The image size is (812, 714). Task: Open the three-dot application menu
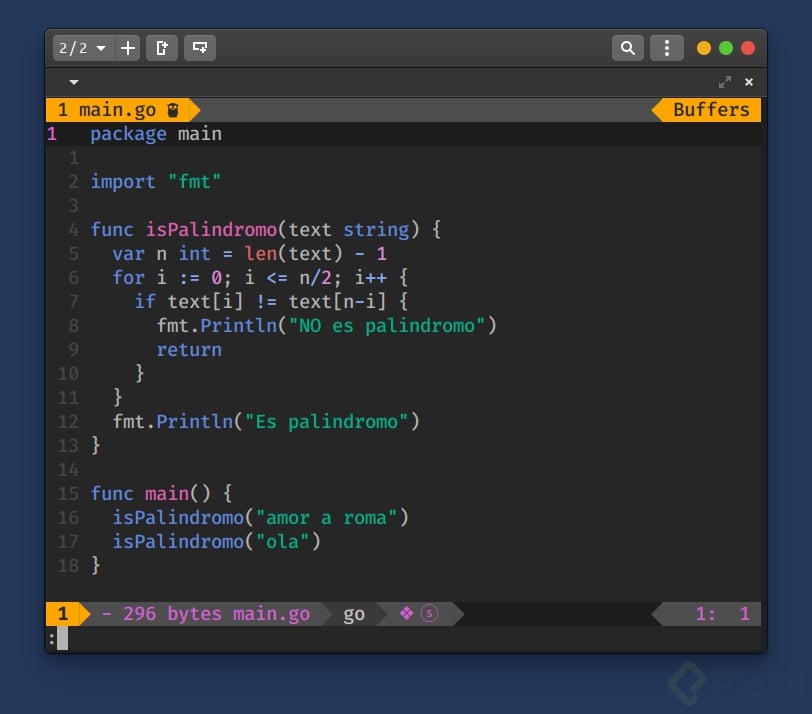click(x=666, y=48)
